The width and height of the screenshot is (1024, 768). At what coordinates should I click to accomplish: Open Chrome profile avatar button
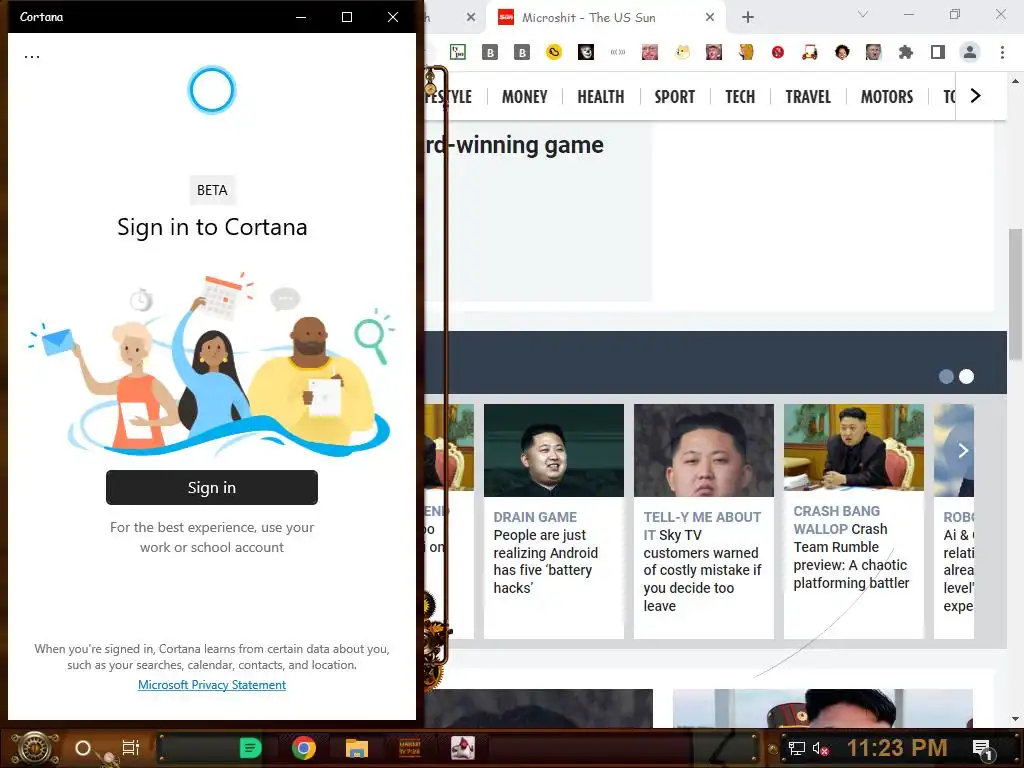(x=970, y=52)
